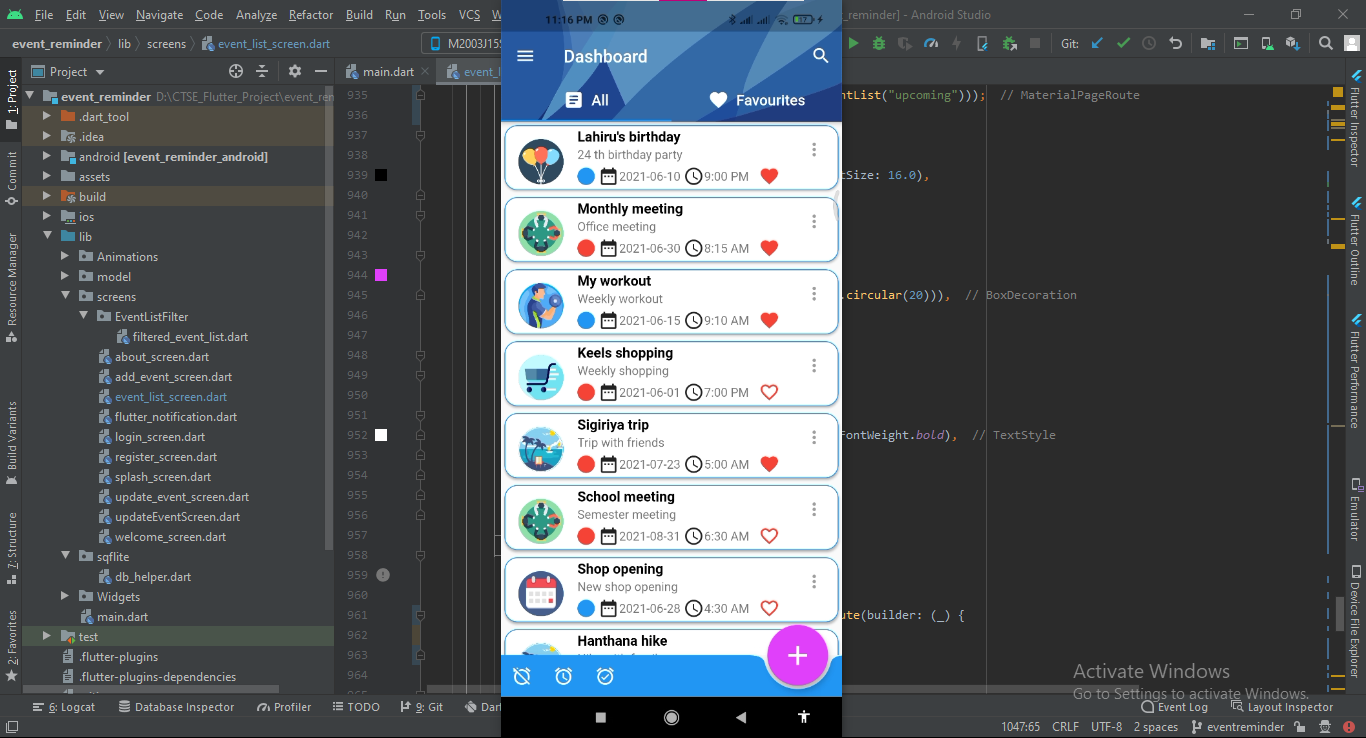The image size is (1366, 738).
Task: Toggle favourite heart on Shop opening
Action: [x=769, y=608]
